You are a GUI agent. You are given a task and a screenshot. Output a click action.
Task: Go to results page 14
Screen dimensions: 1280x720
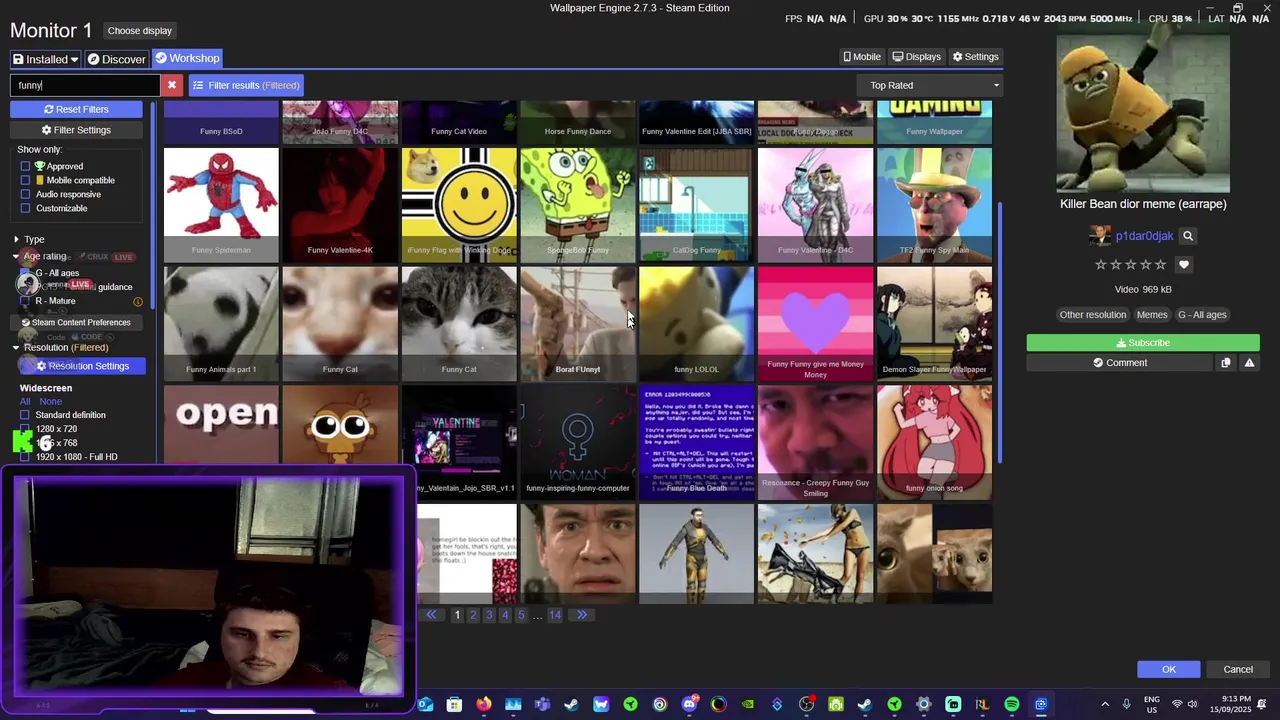pos(555,615)
